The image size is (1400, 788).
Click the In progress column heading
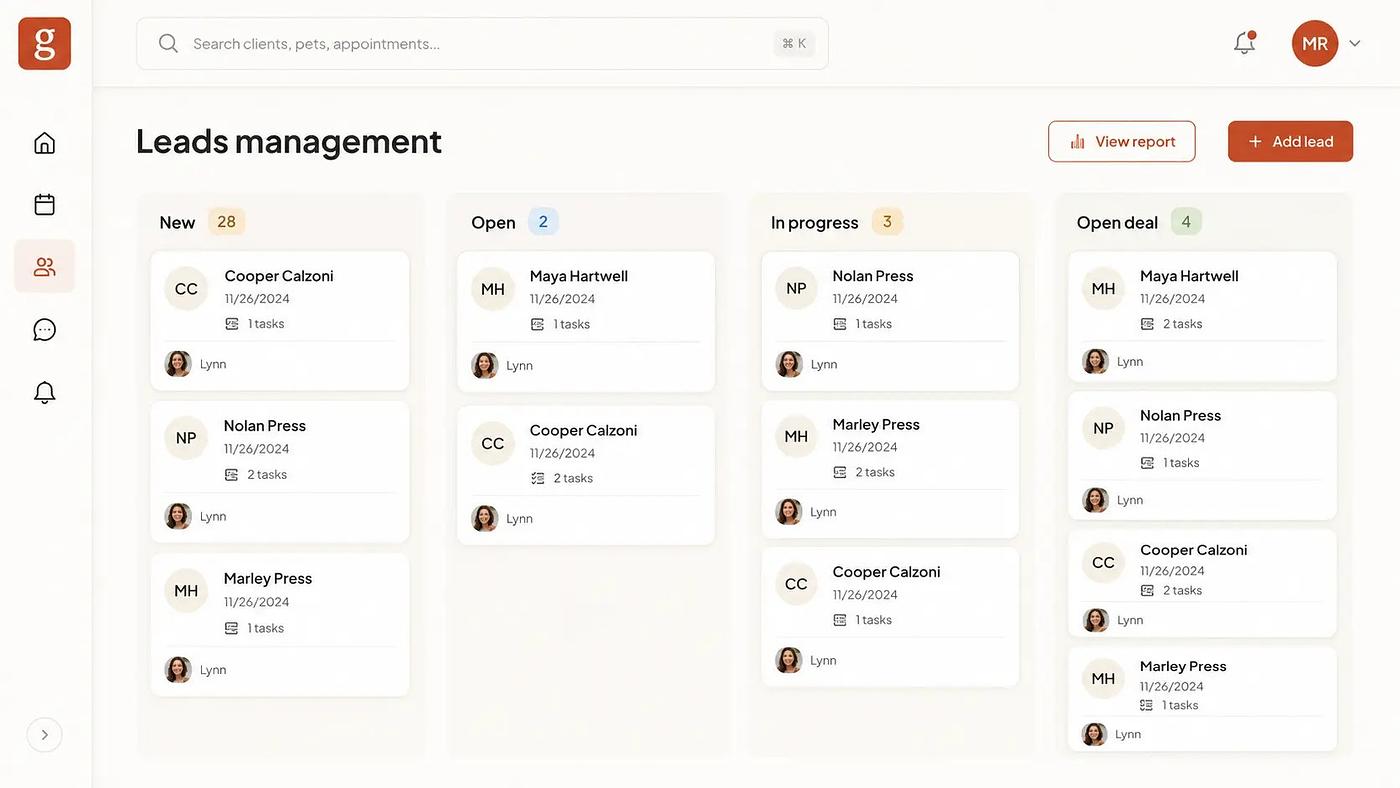point(814,222)
